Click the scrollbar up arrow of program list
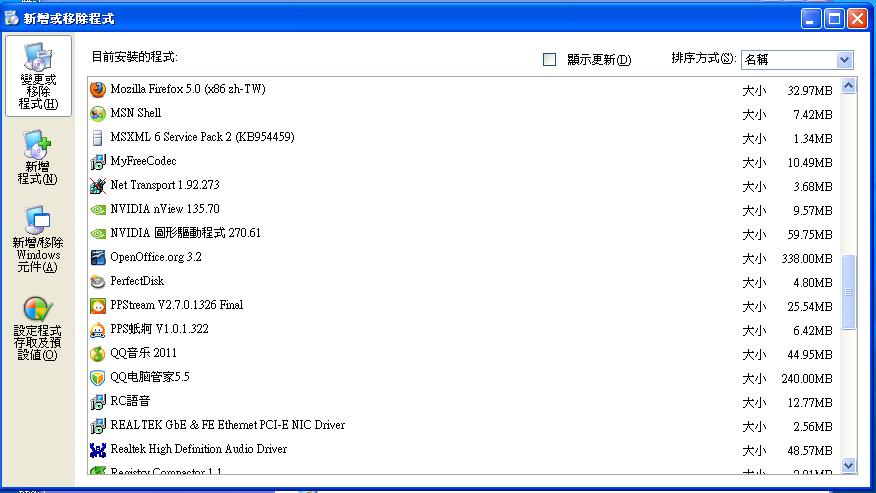Viewport: 876px width, 493px height. click(x=849, y=86)
